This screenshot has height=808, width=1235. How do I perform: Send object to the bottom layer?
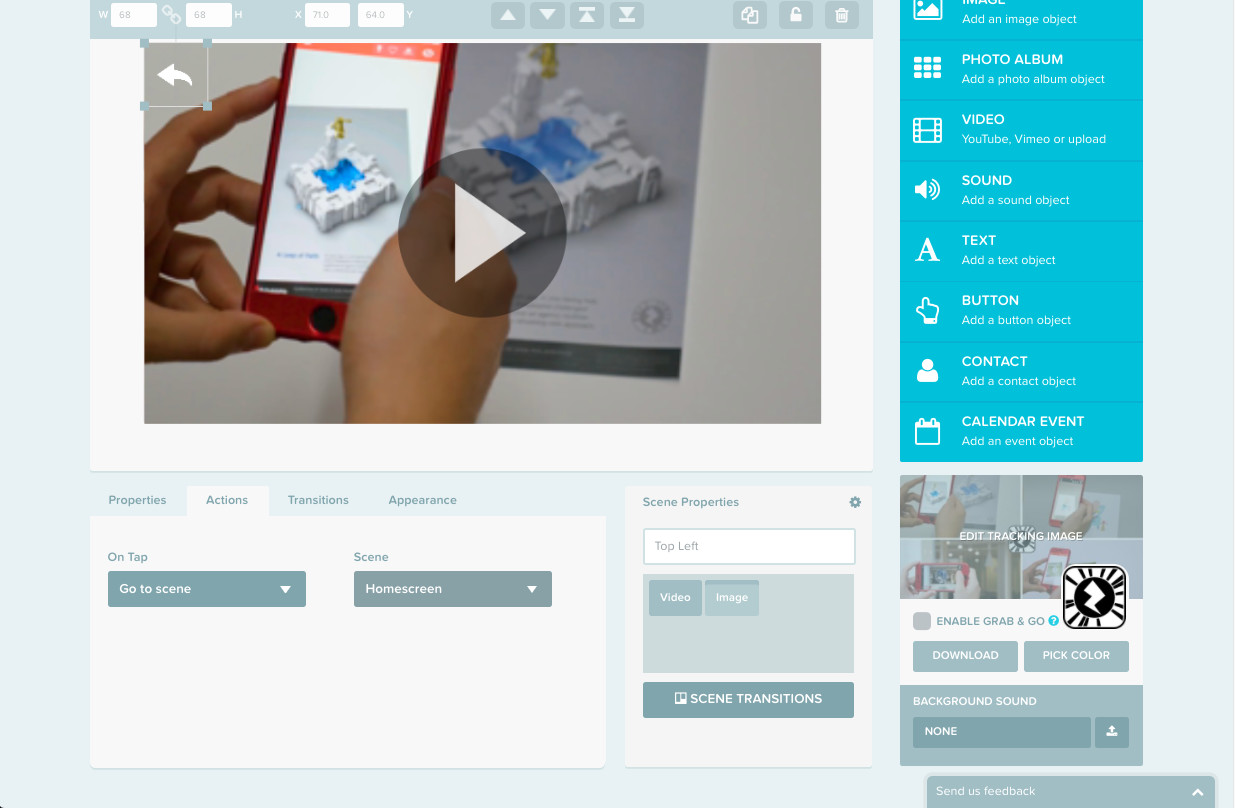tap(626, 15)
